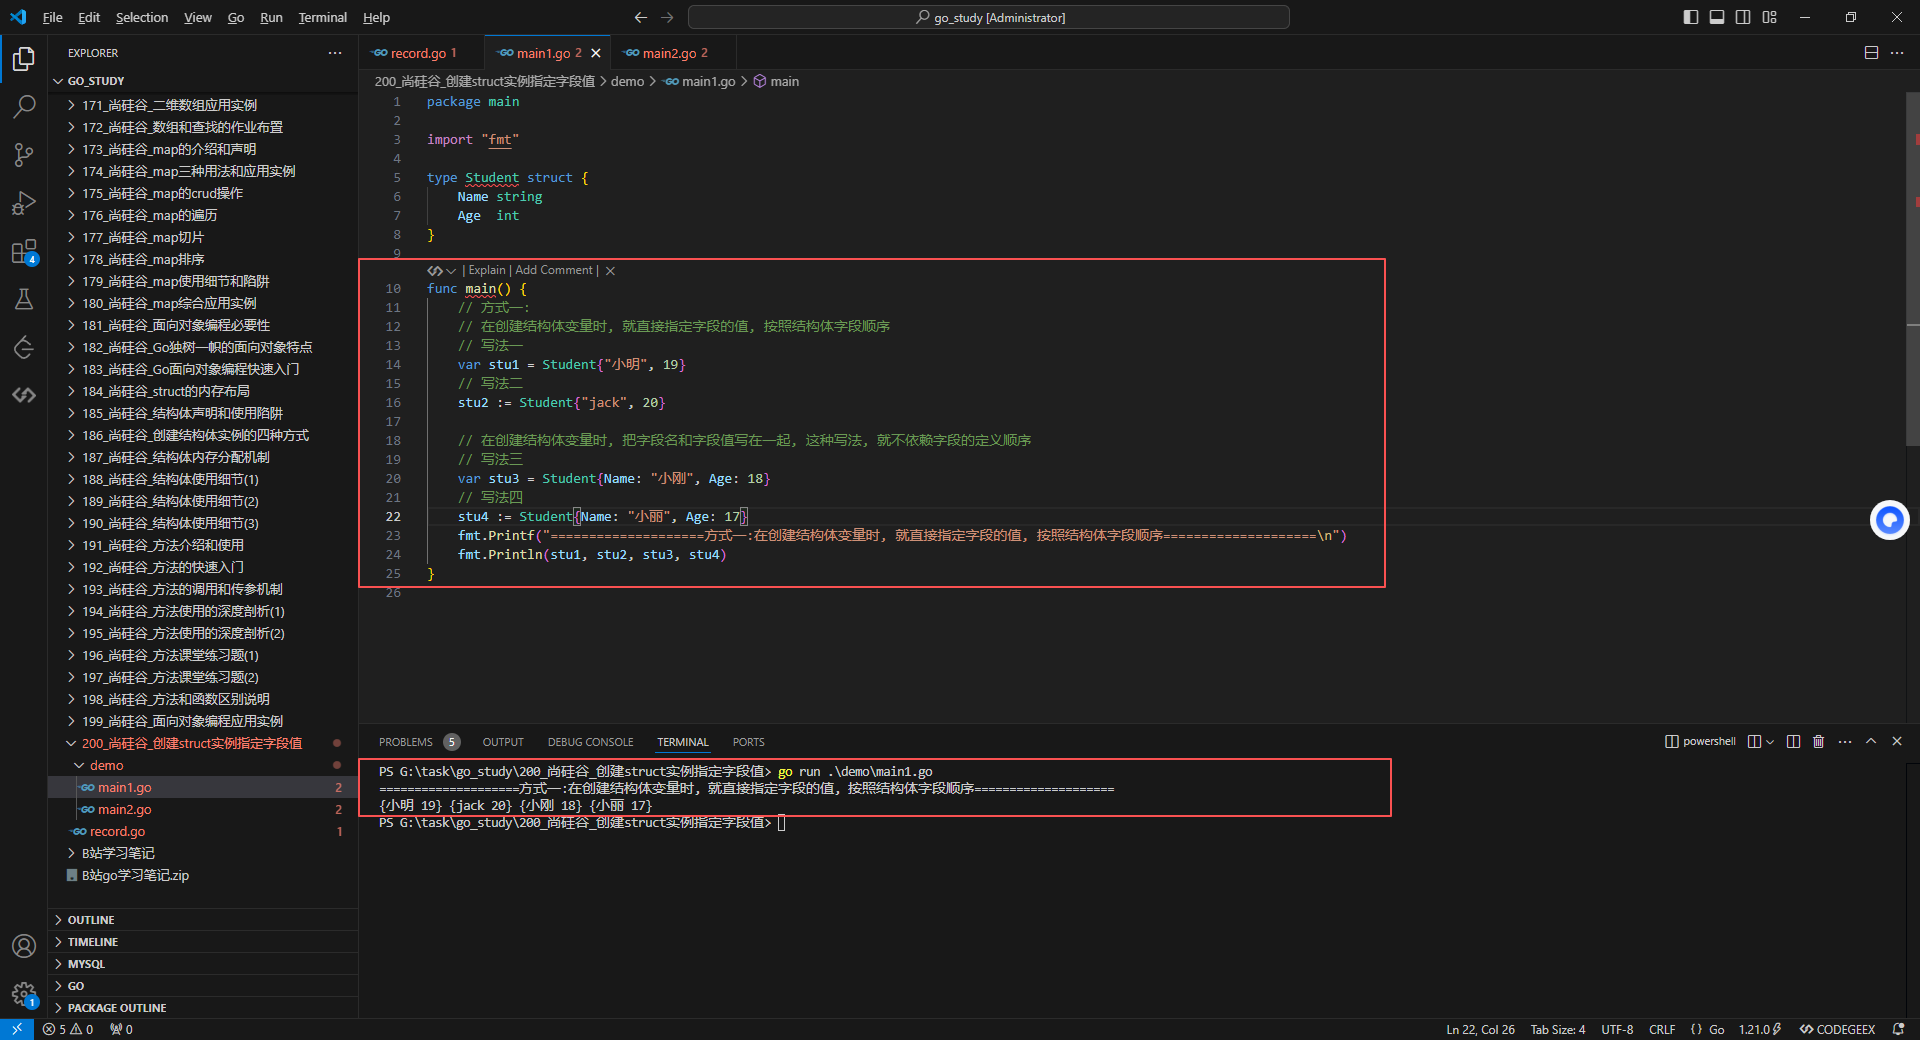Open Customize Layout in title bar

coord(1770,17)
